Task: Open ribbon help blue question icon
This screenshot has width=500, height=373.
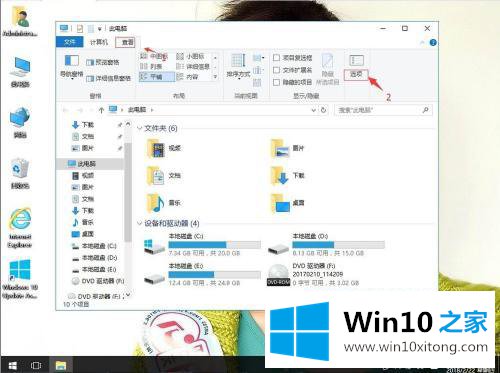Action: tap(433, 43)
